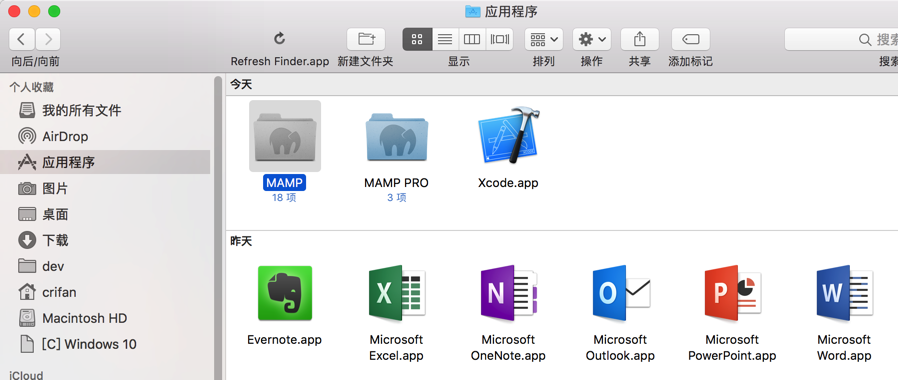This screenshot has width=898, height=380.
Task: Open Desktop (桌面) in sidebar
Action: tap(105, 214)
